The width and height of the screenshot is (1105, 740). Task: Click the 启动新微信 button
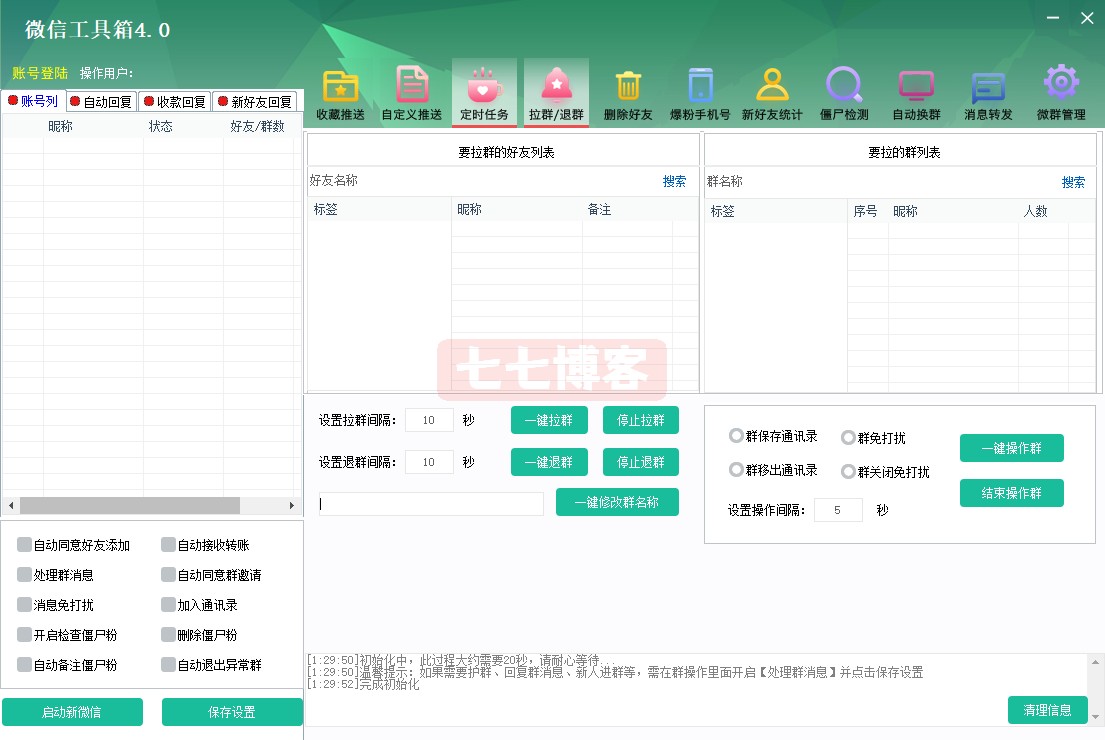(72, 712)
